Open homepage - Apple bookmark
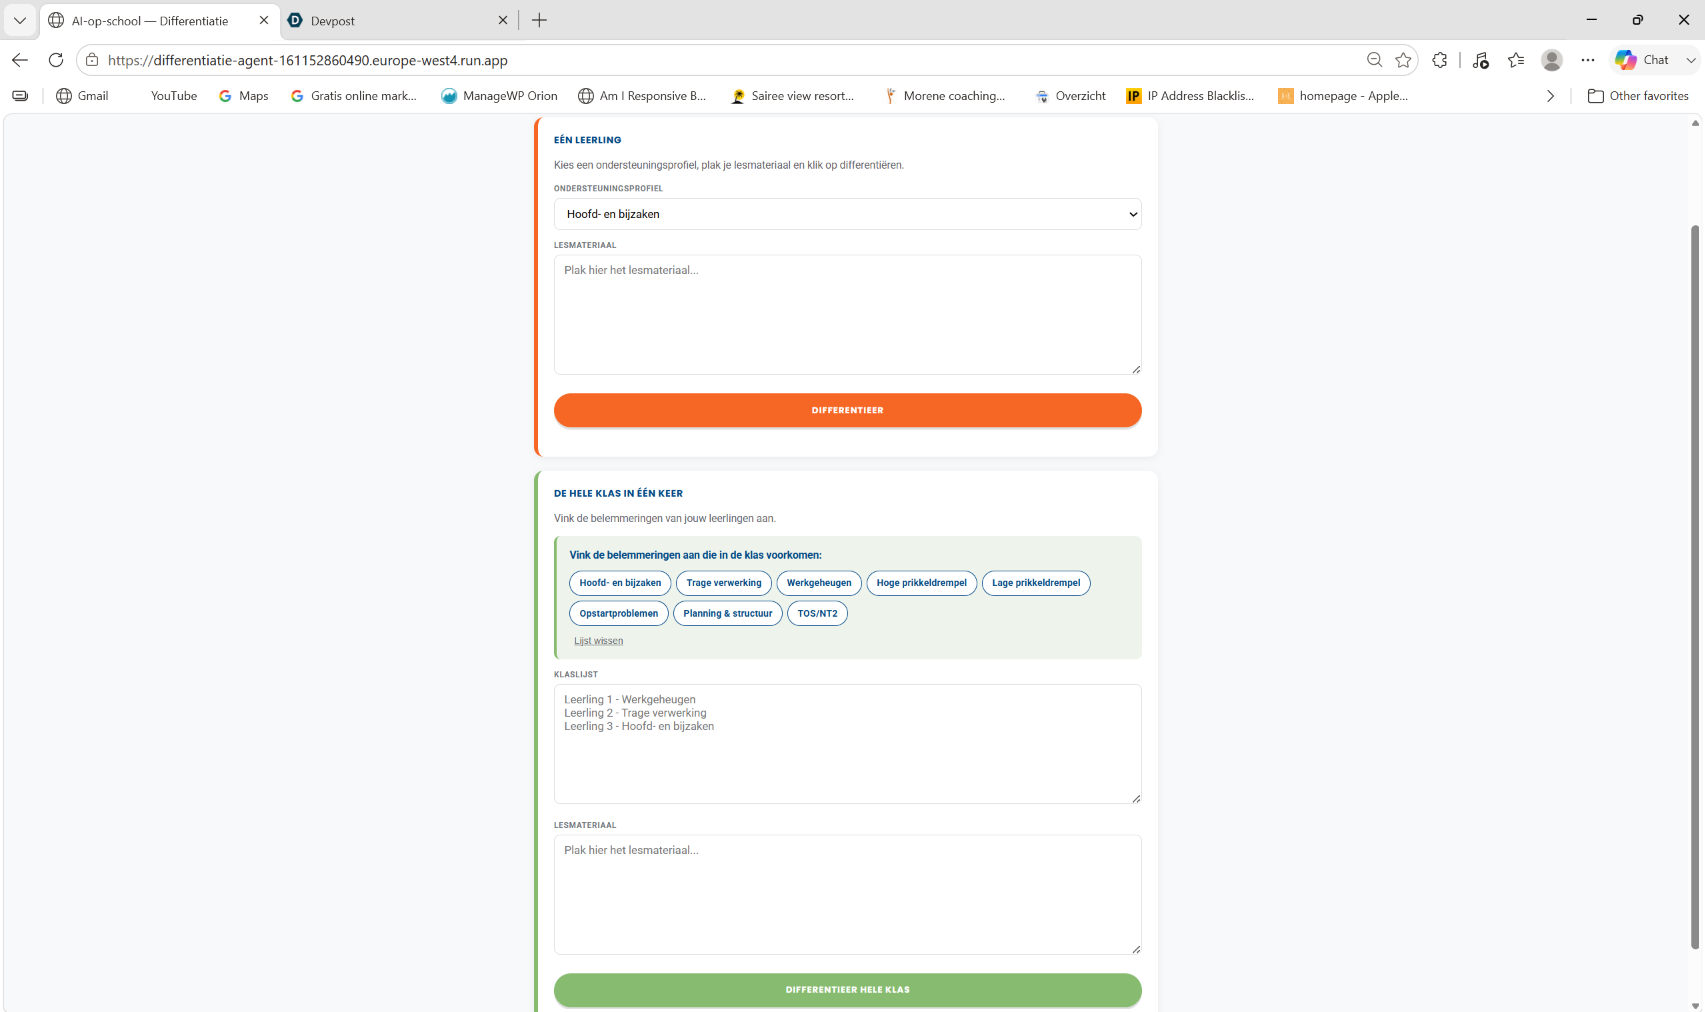1705x1012 pixels. coord(1343,96)
